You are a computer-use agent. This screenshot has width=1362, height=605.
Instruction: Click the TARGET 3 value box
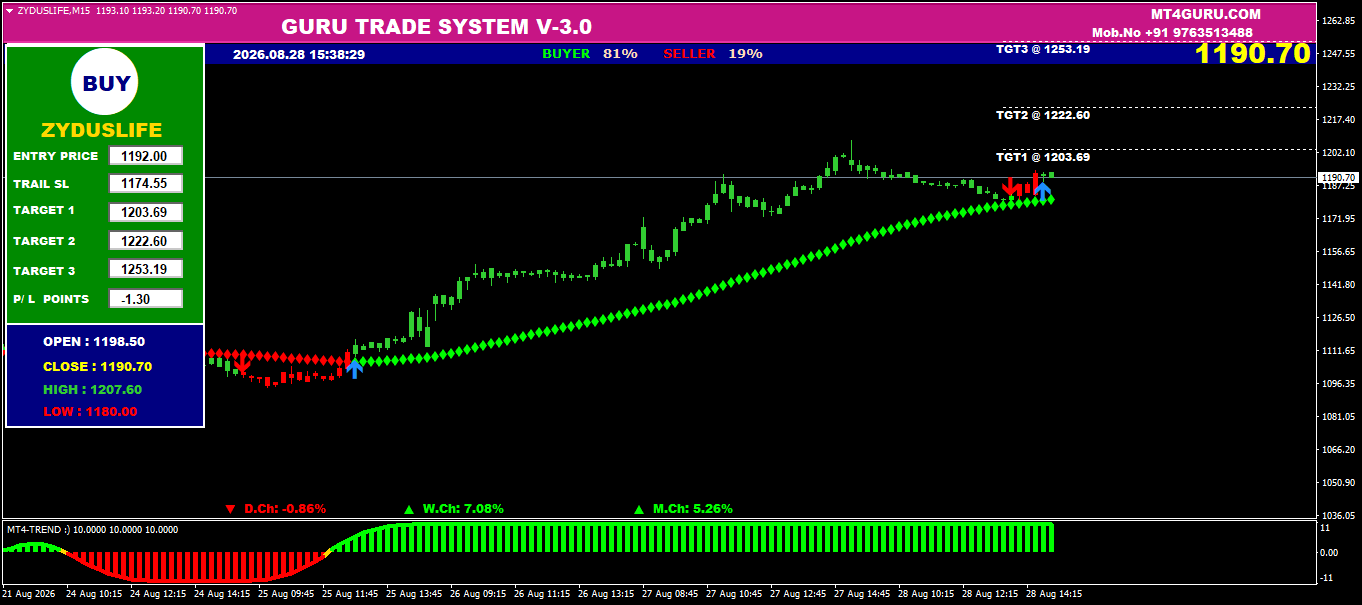click(x=146, y=269)
